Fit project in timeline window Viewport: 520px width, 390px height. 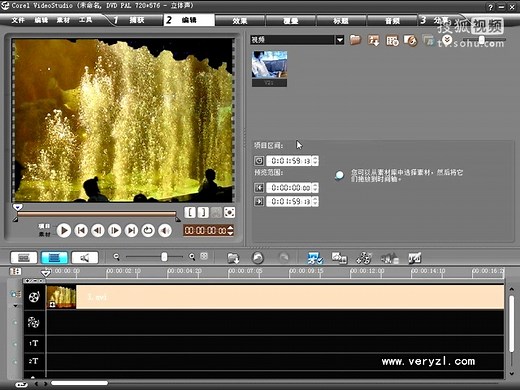click(x=204, y=256)
